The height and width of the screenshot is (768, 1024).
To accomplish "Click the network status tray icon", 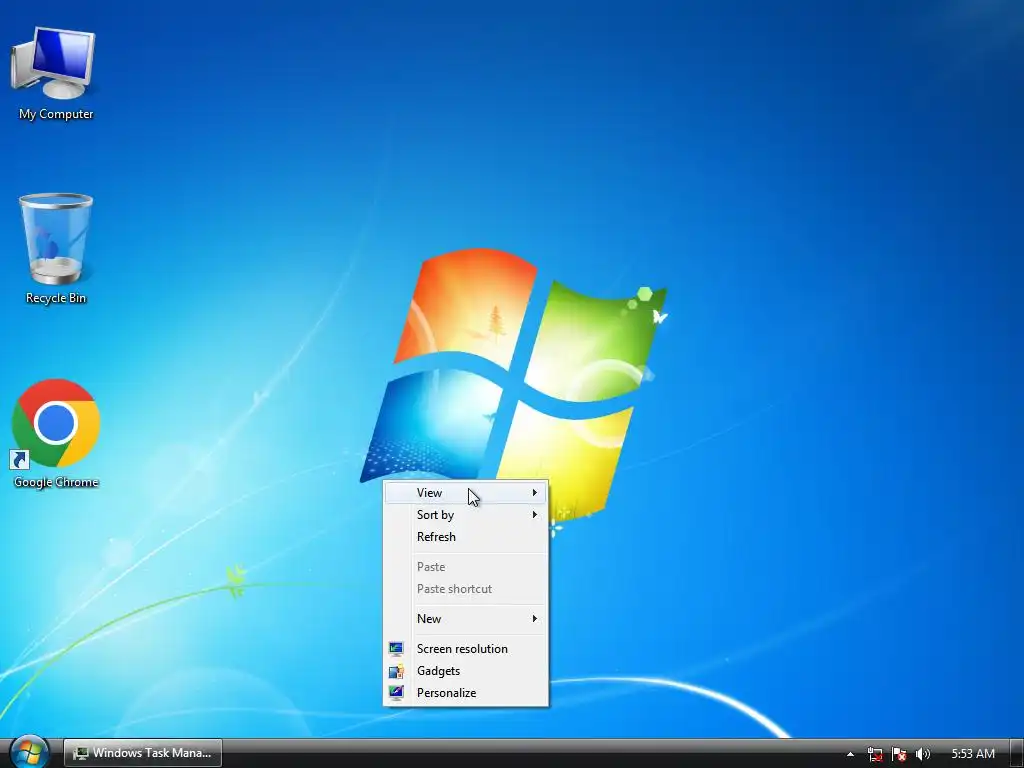I will [875, 754].
